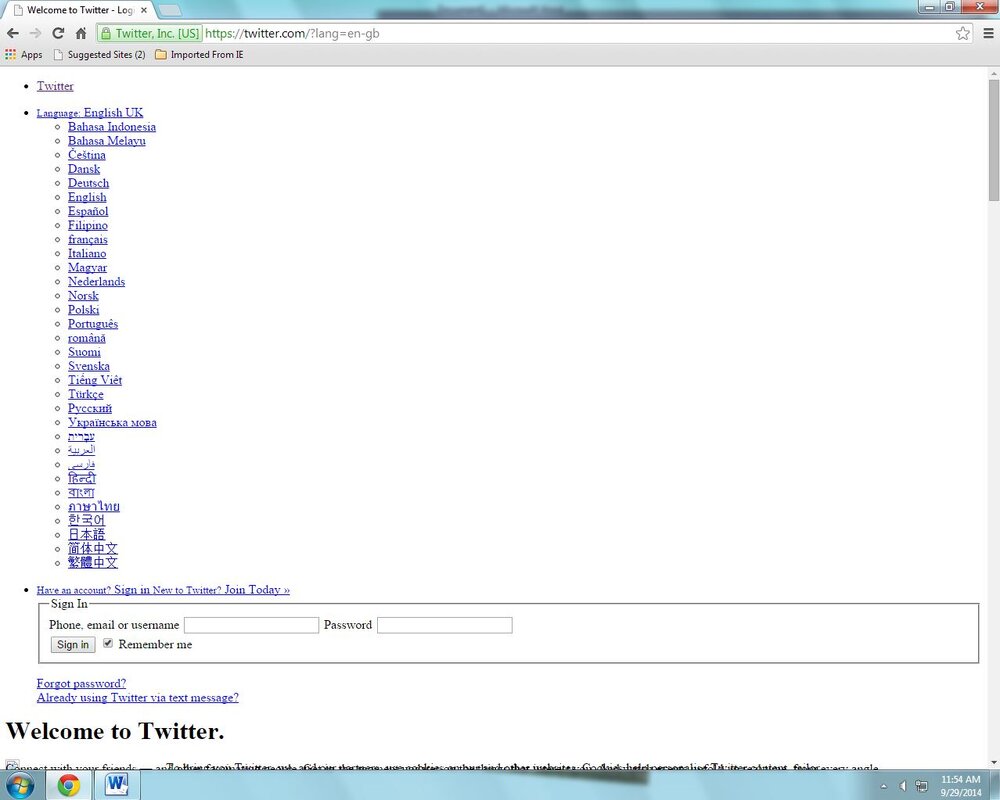Switch language to Deutsch

(x=88, y=183)
